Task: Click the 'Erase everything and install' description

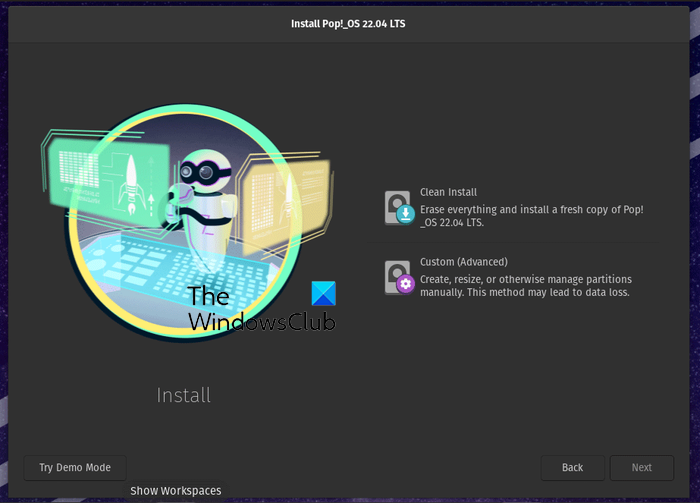Action: click(532, 216)
